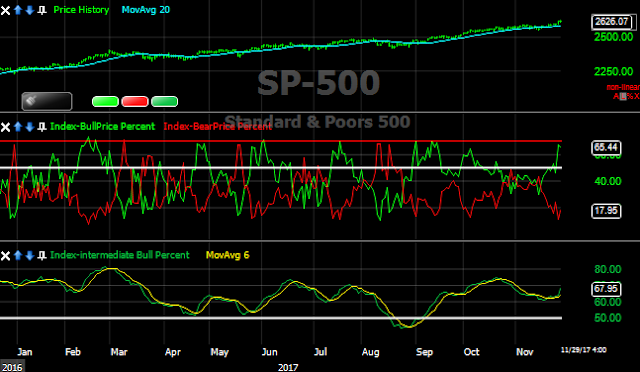640x372 pixels.
Task: Pin the Price History panel
Action: tap(42, 10)
